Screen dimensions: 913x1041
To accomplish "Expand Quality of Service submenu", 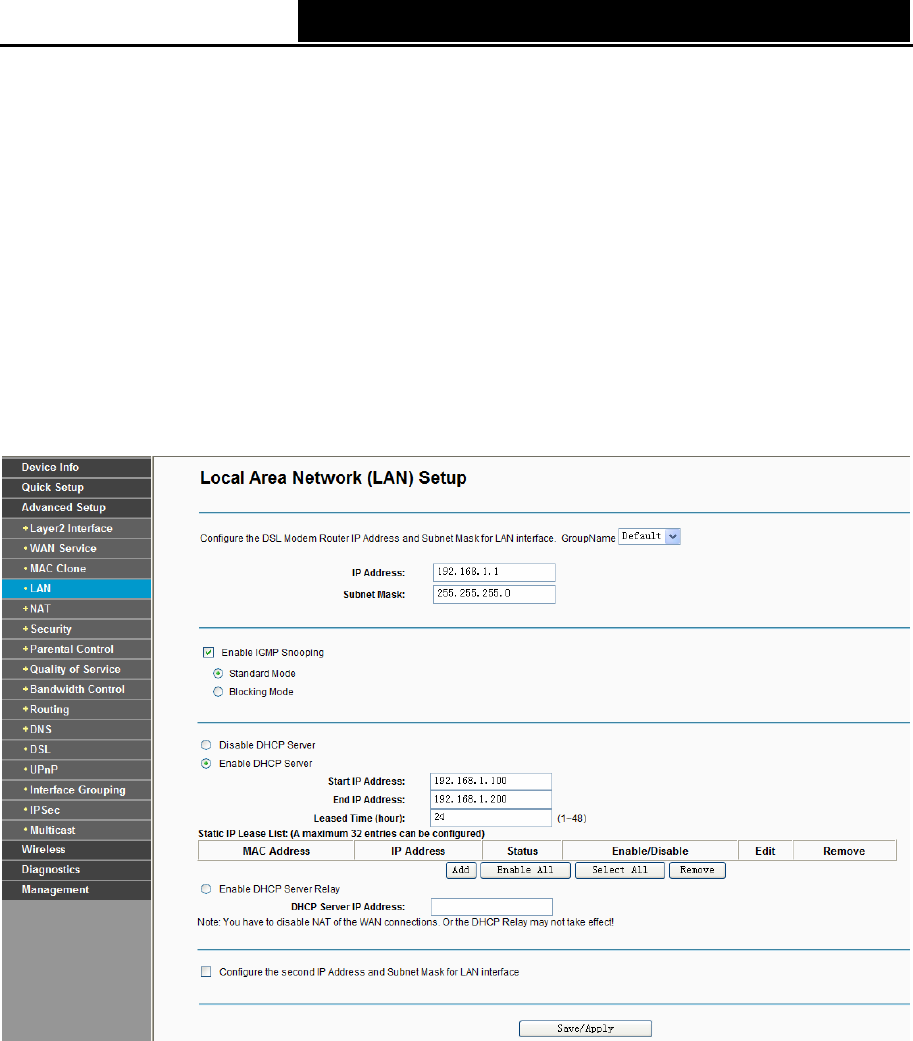I will coord(74,669).
